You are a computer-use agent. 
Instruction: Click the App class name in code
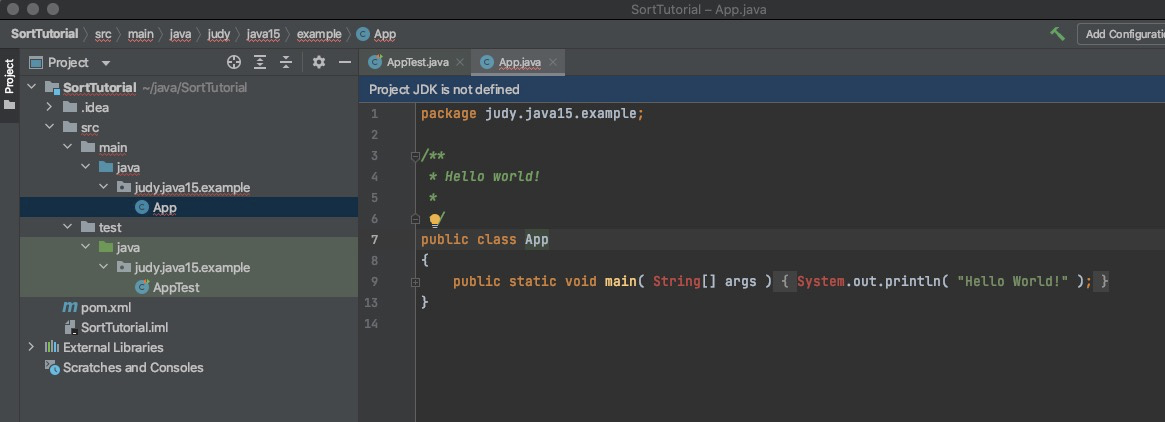(x=536, y=239)
